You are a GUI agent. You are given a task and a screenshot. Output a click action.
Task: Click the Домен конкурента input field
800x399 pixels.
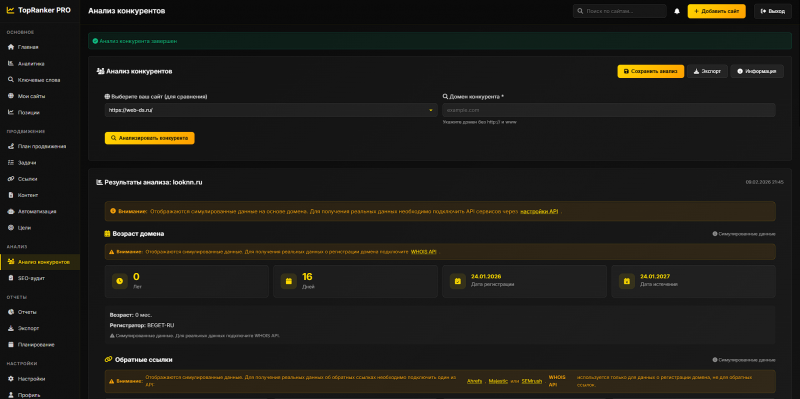pos(609,110)
